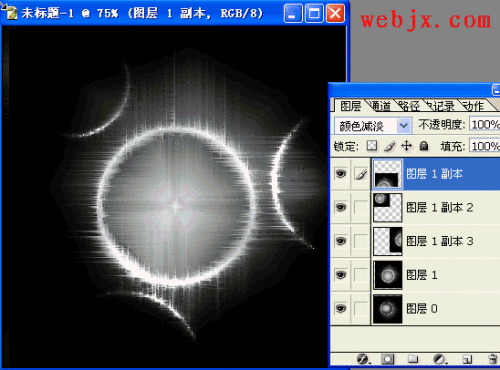This screenshot has width=500, height=370.
Task: Hide the 图层 1 副本 layer
Action: point(341,174)
